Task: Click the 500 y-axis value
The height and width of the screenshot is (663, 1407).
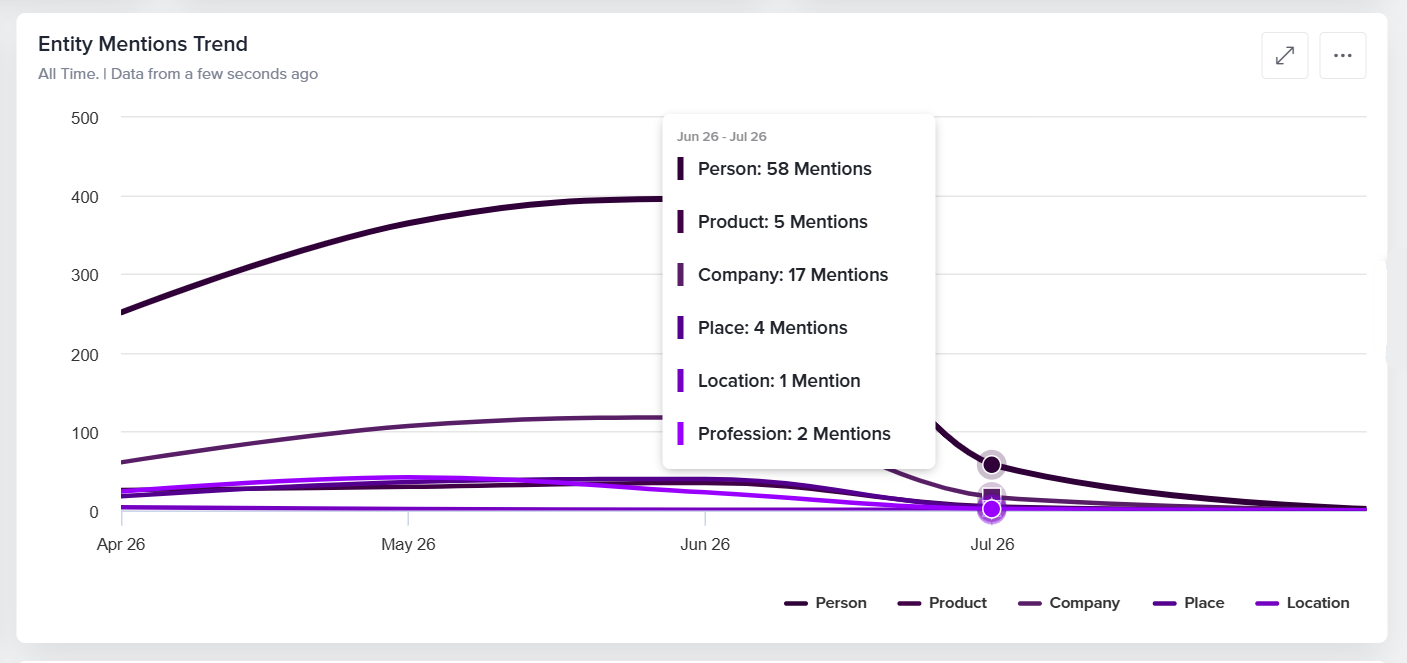Action: click(85, 118)
